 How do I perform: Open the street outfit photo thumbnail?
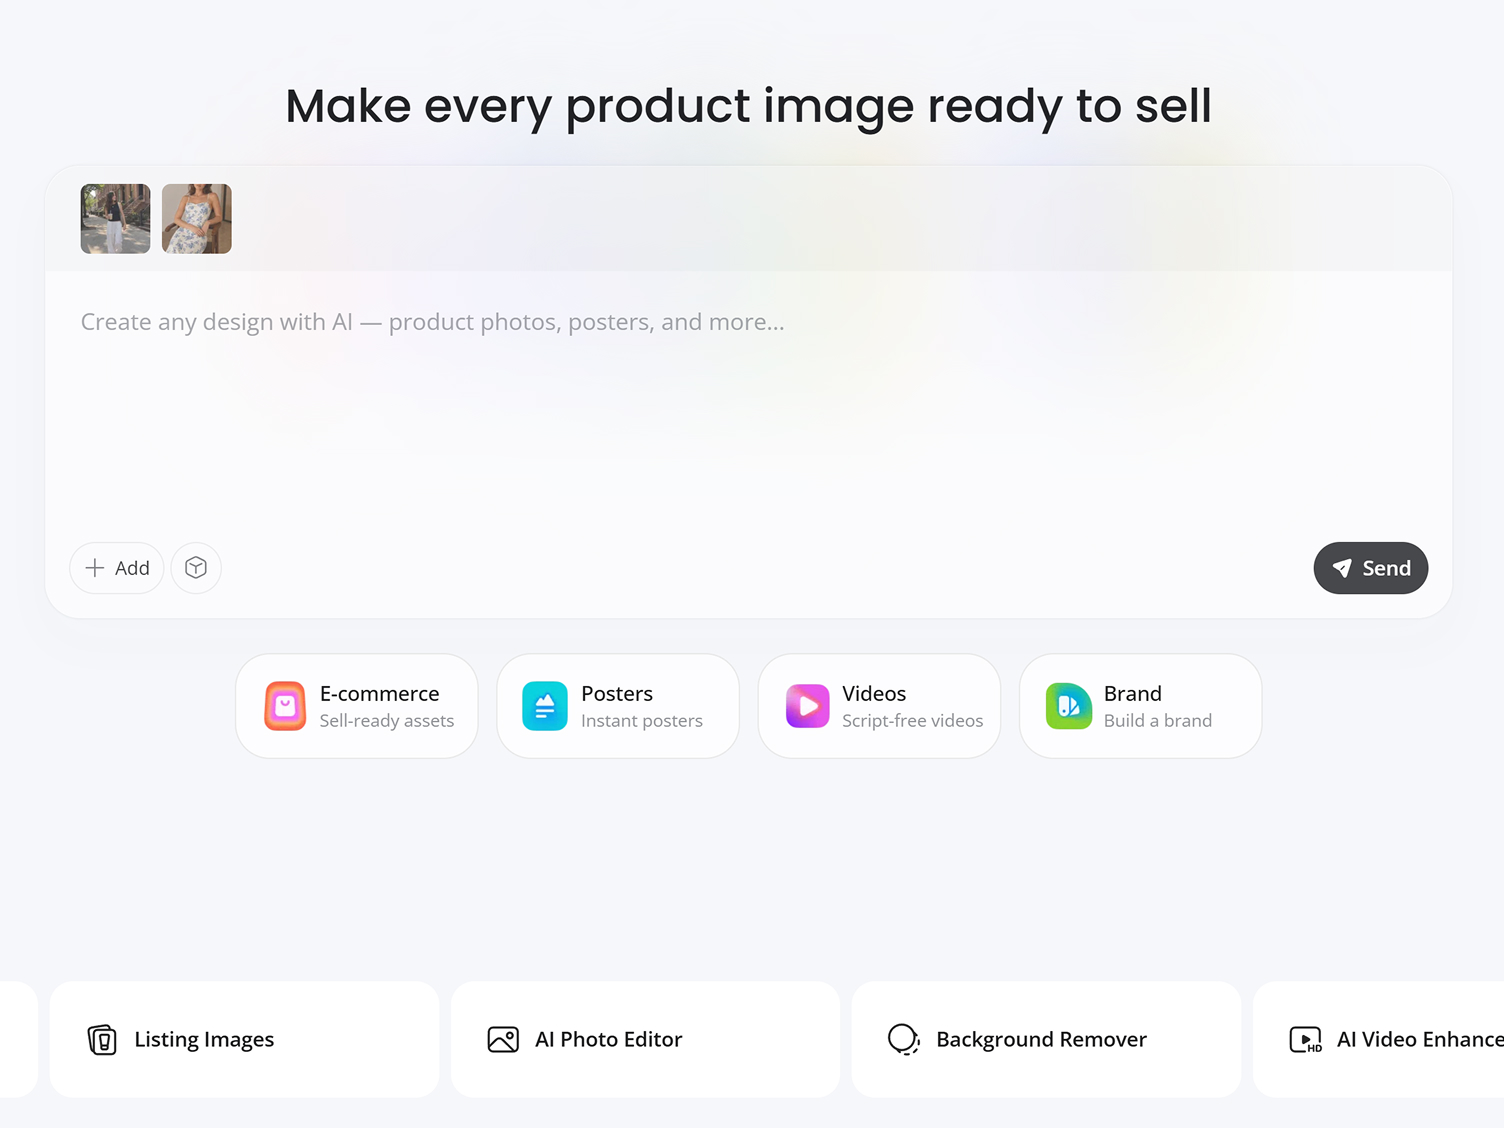point(116,219)
